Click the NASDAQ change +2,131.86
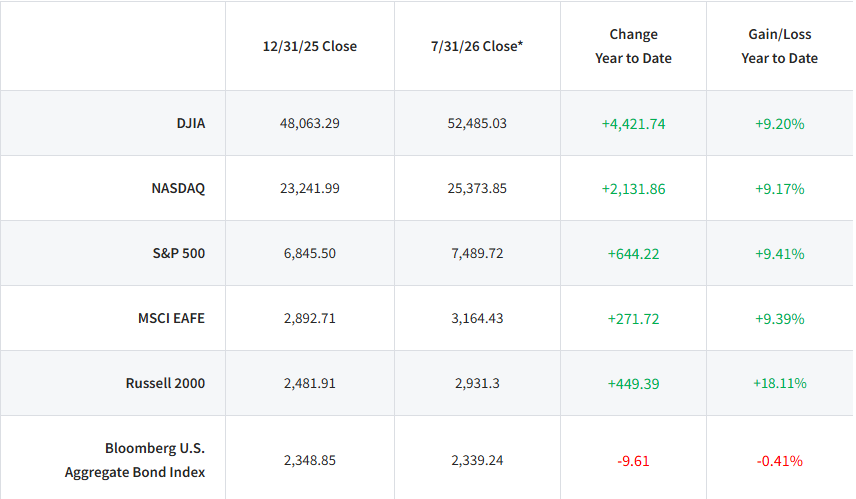 (633, 189)
